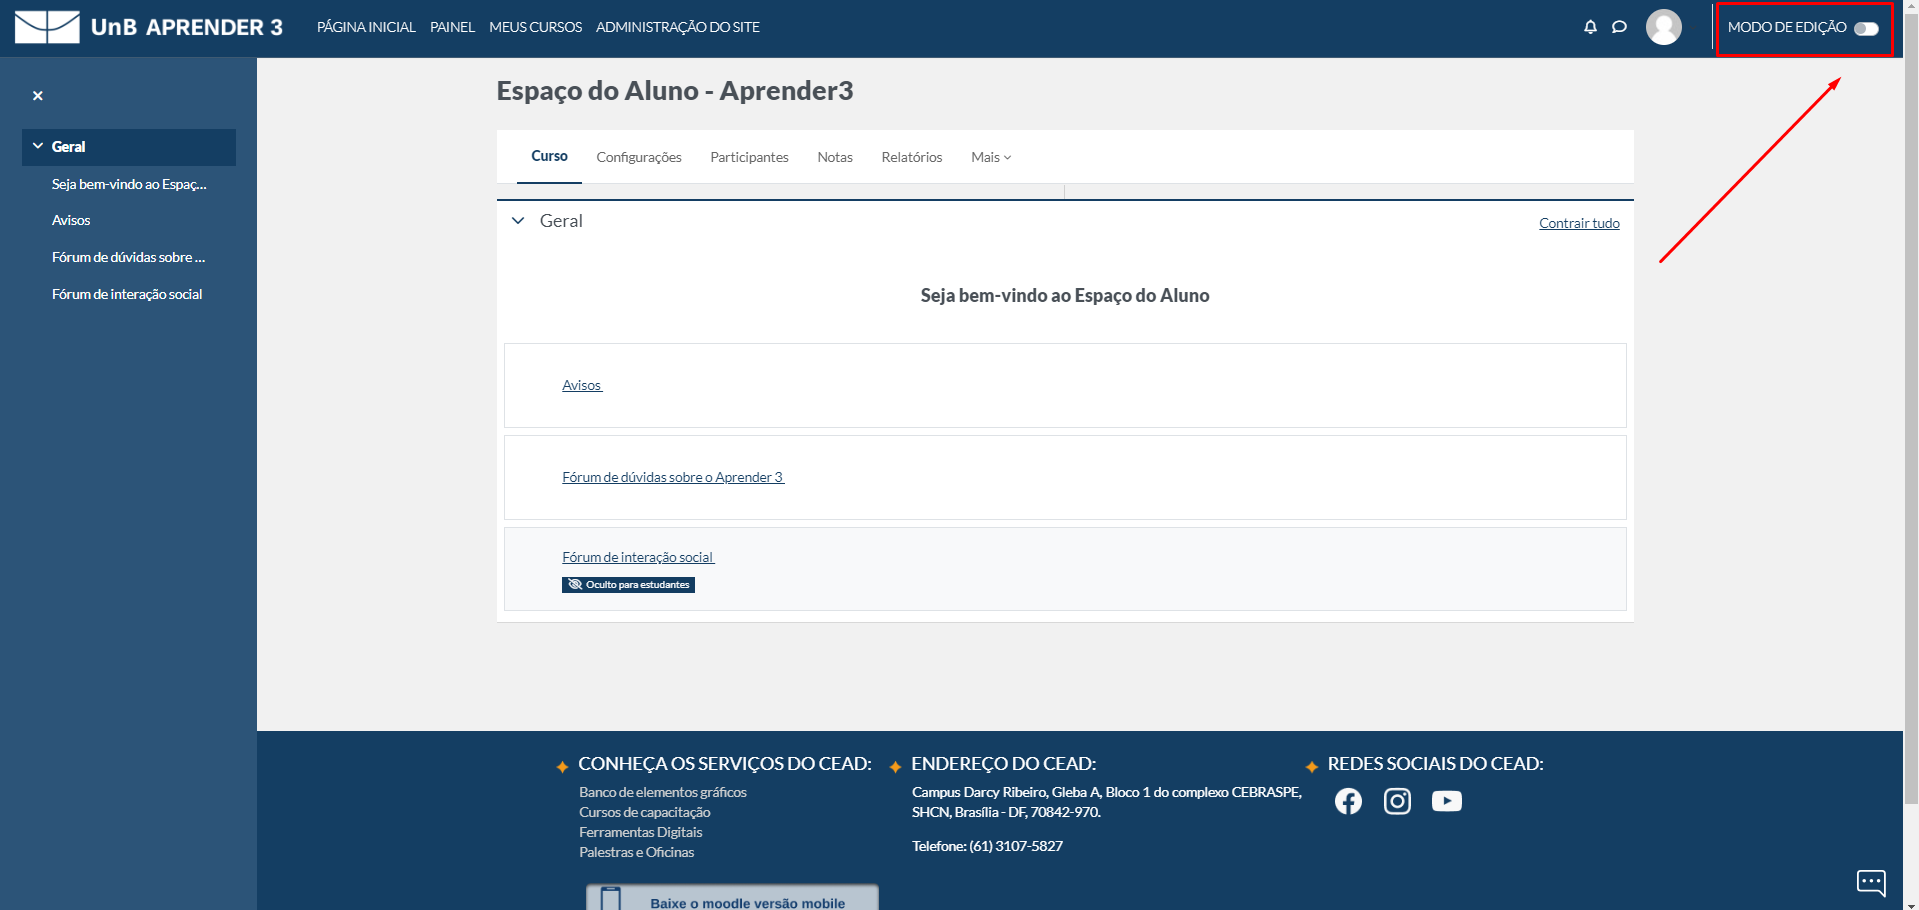The height and width of the screenshot is (910, 1919).
Task: Open CEAD Facebook page icon
Action: pyautogui.click(x=1348, y=801)
